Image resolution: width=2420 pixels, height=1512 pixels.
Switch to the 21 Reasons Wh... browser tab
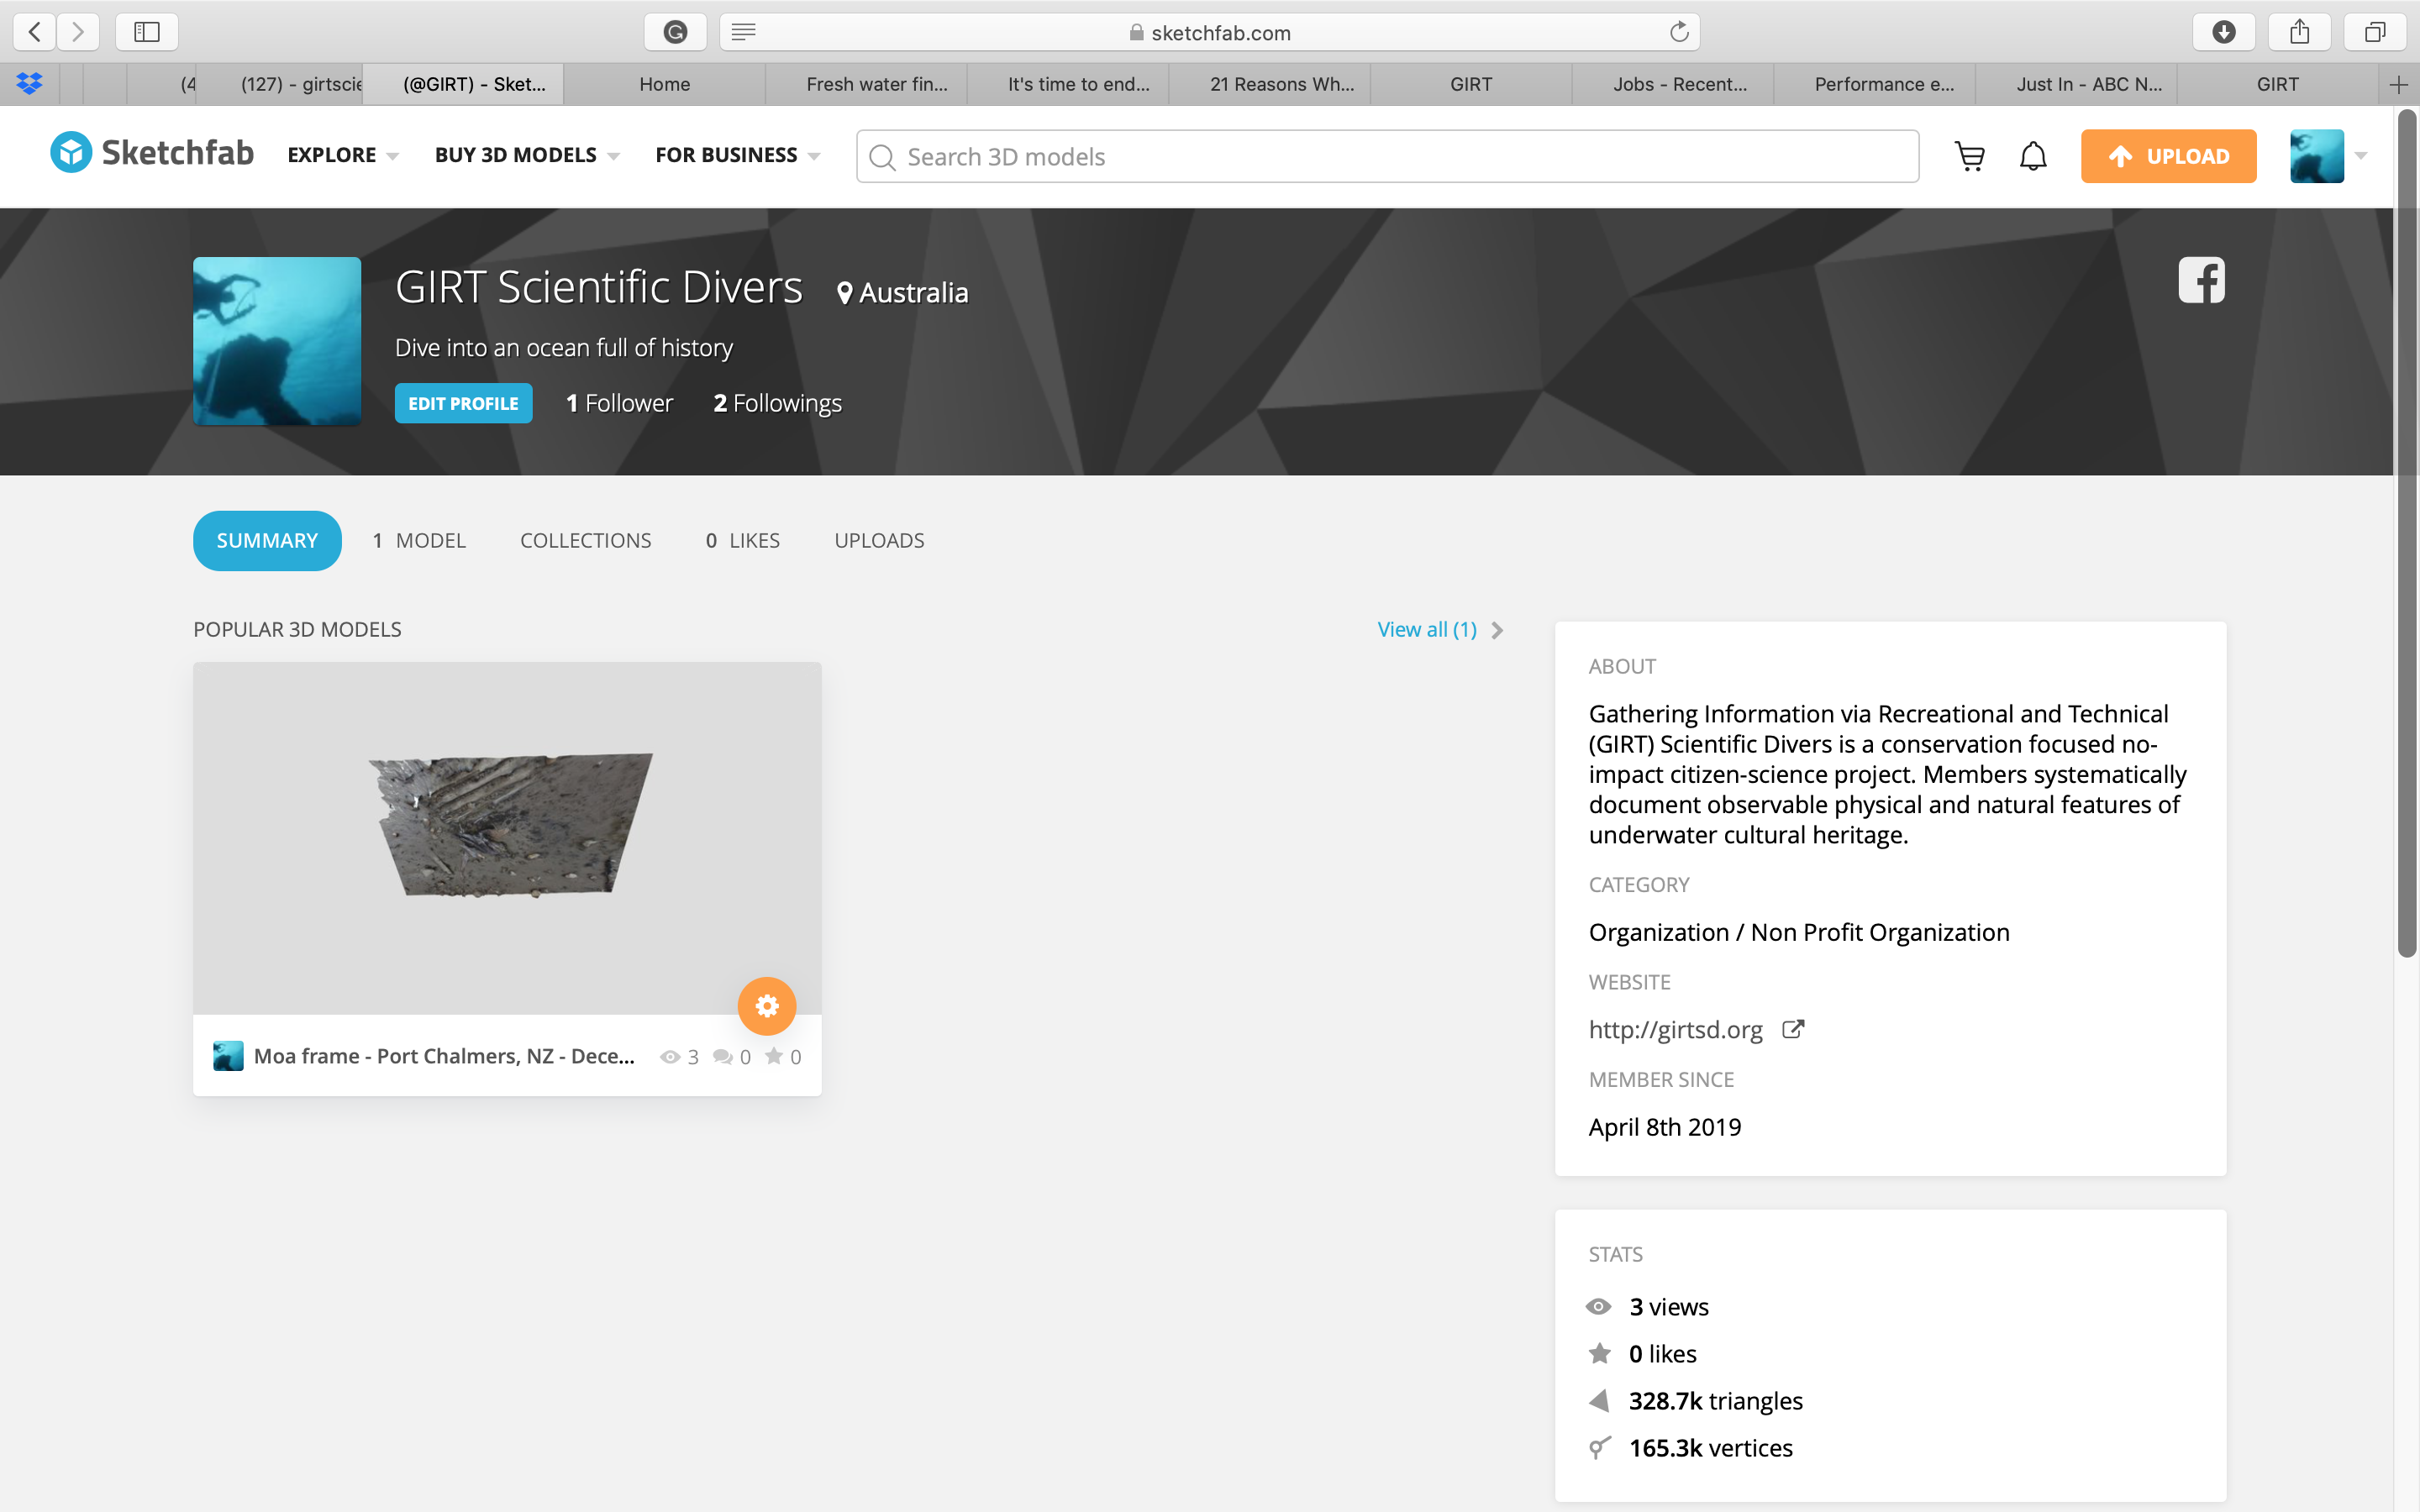pos(1270,85)
